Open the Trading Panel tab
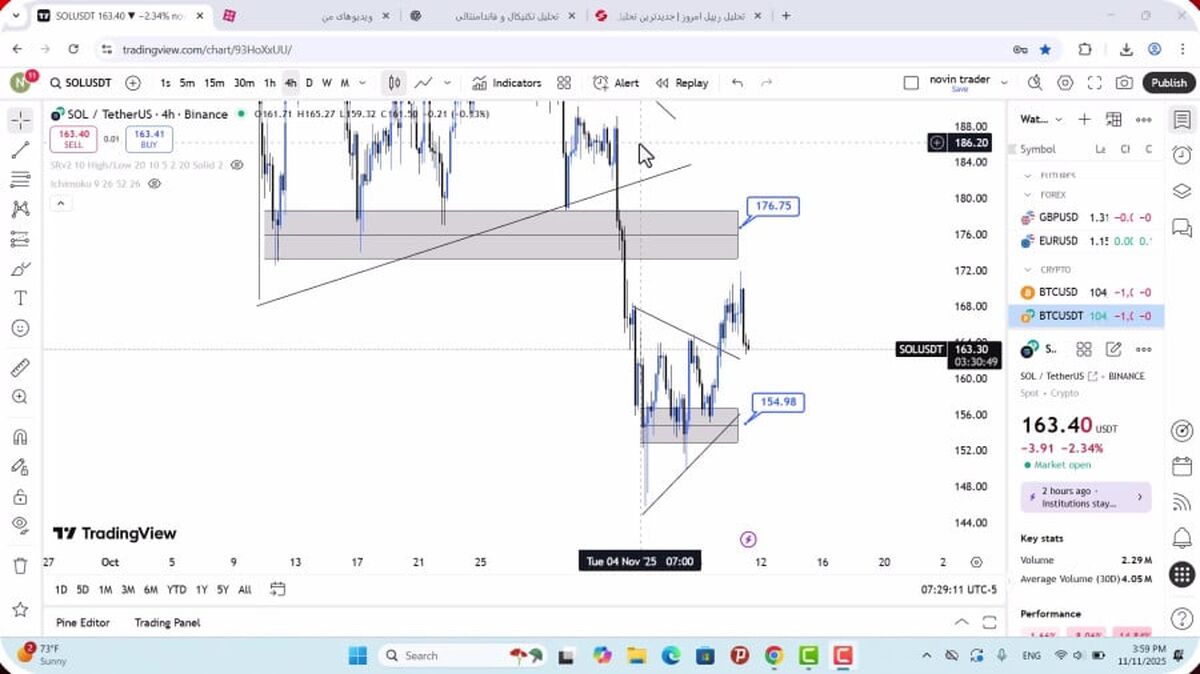The height and width of the screenshot is (674, 1200). (167, 622)
